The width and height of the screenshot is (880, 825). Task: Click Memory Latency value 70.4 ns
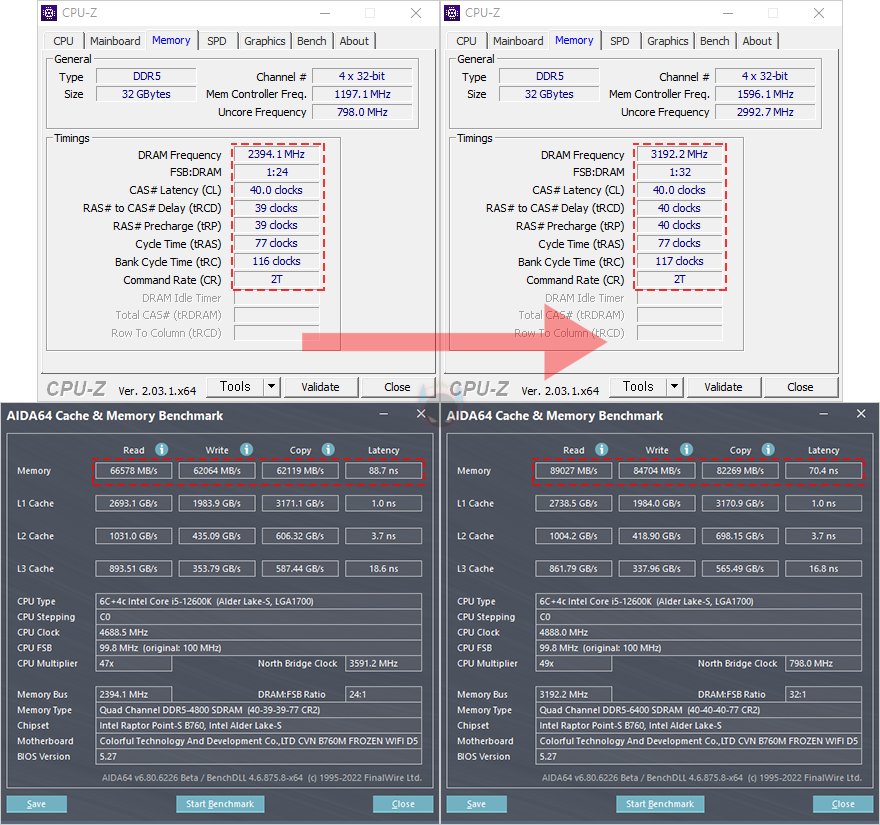823,470
